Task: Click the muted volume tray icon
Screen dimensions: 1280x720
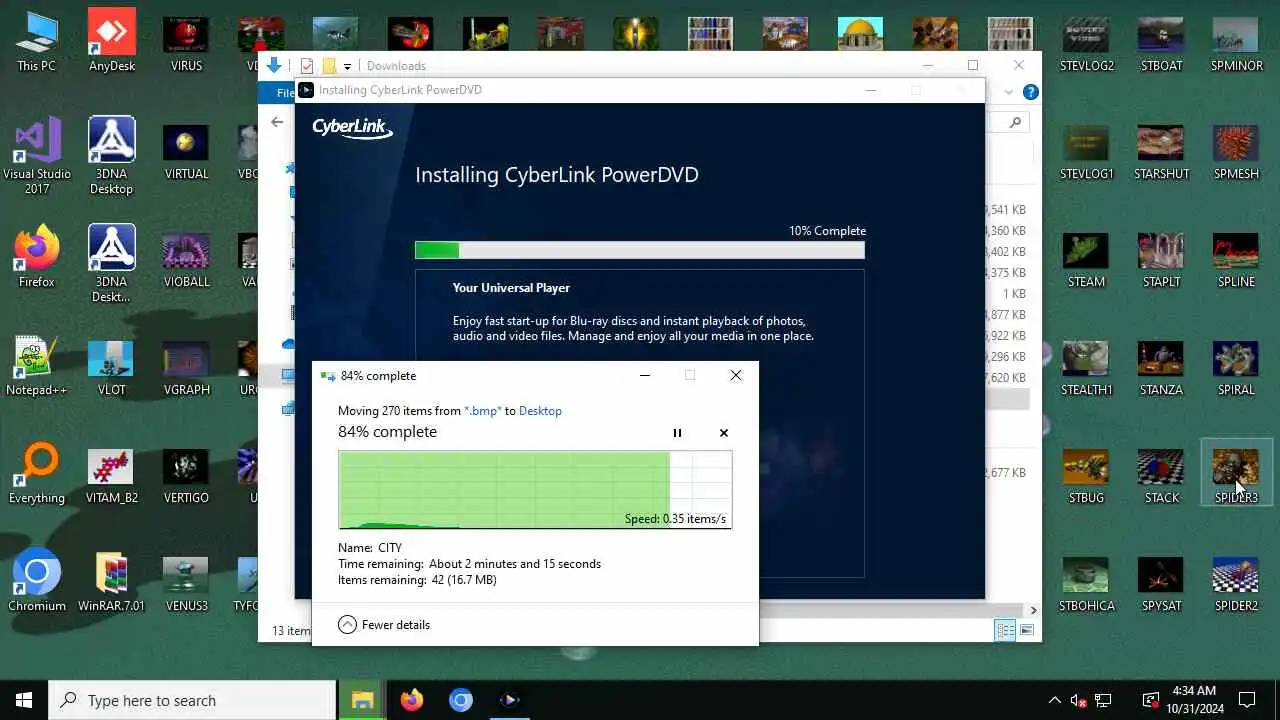Action: pos(1078,700)
